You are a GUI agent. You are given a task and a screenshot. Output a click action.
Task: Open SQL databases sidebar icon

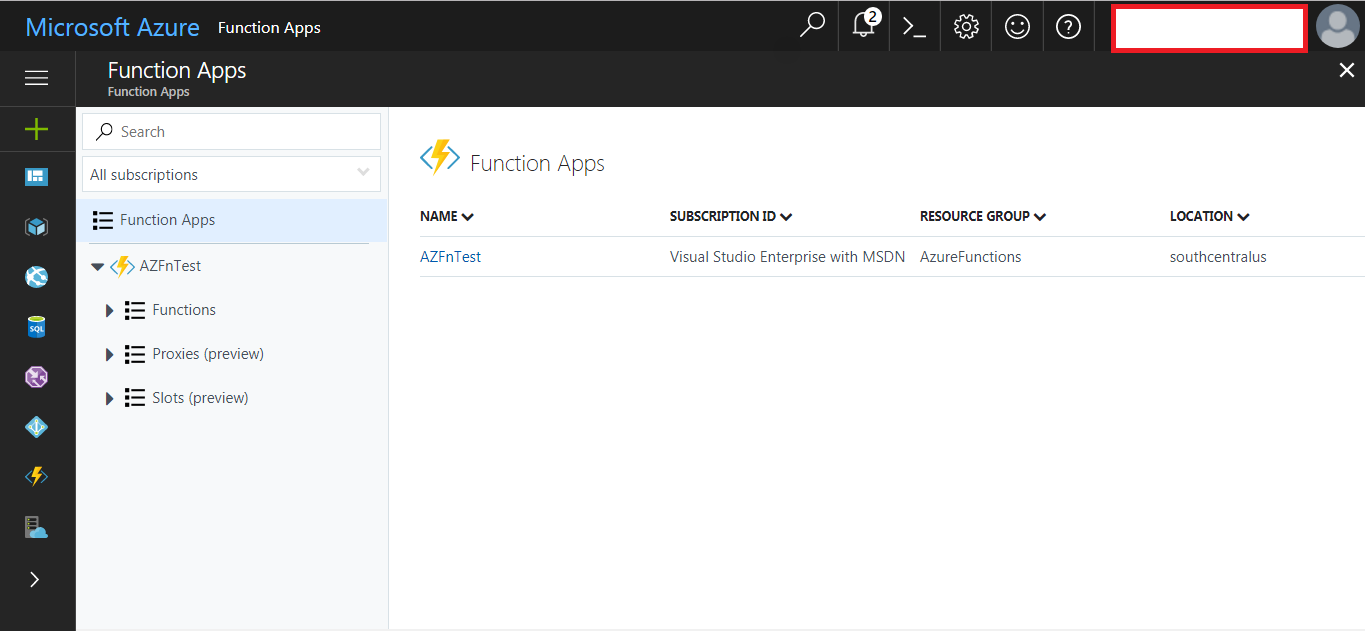tap(37, 327)
